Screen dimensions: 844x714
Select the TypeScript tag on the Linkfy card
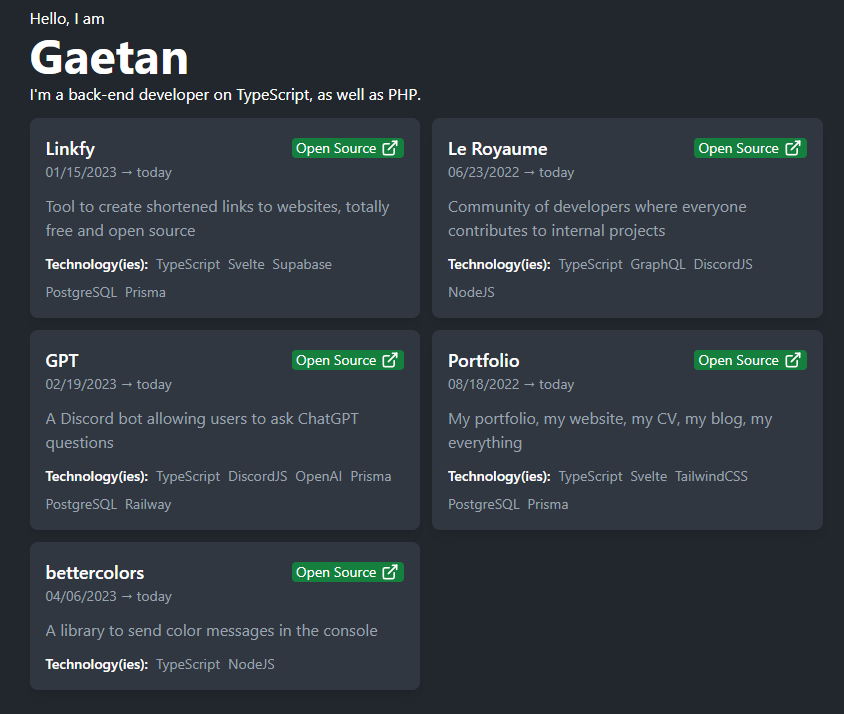tap(187, 263)
